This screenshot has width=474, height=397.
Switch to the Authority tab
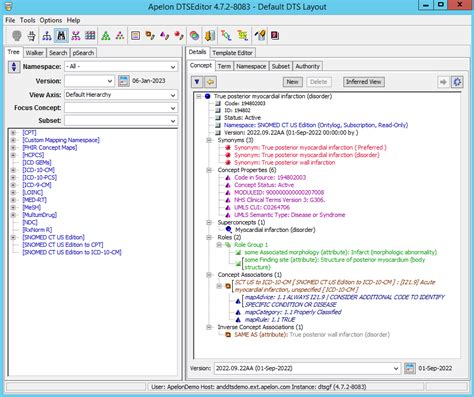coord(307,66)
